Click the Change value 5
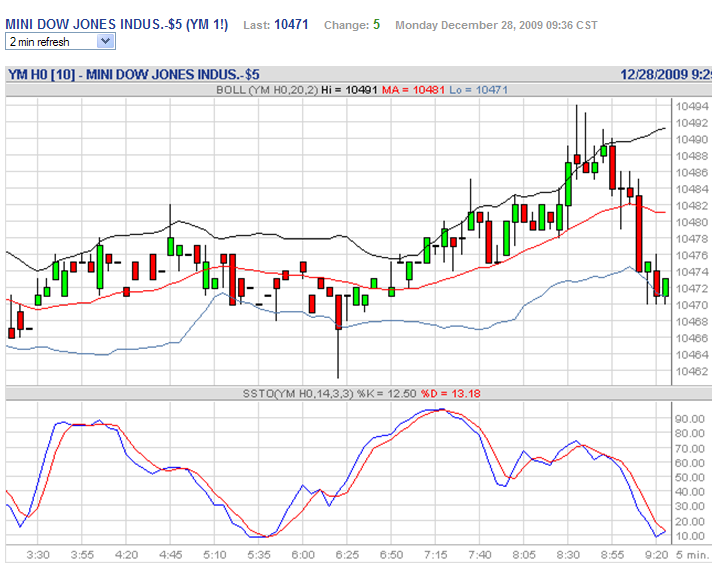Image resolution: width=713 pixels, height=574 pixels. click(x=377, y=25)
